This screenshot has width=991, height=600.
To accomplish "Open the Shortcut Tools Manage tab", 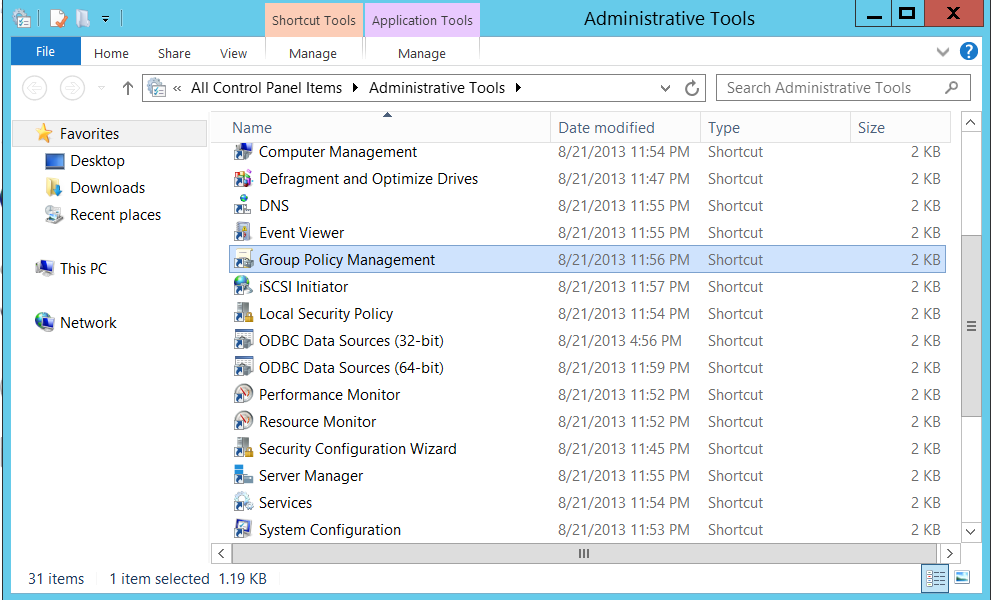I will click(313, 53).
